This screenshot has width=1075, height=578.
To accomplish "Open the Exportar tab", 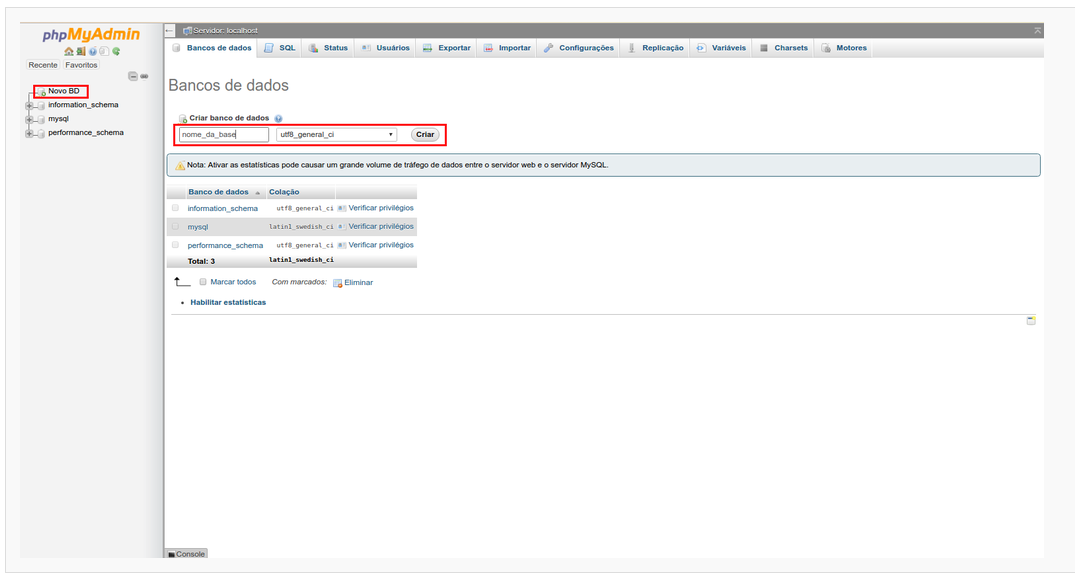I will (x=446, y=48).
